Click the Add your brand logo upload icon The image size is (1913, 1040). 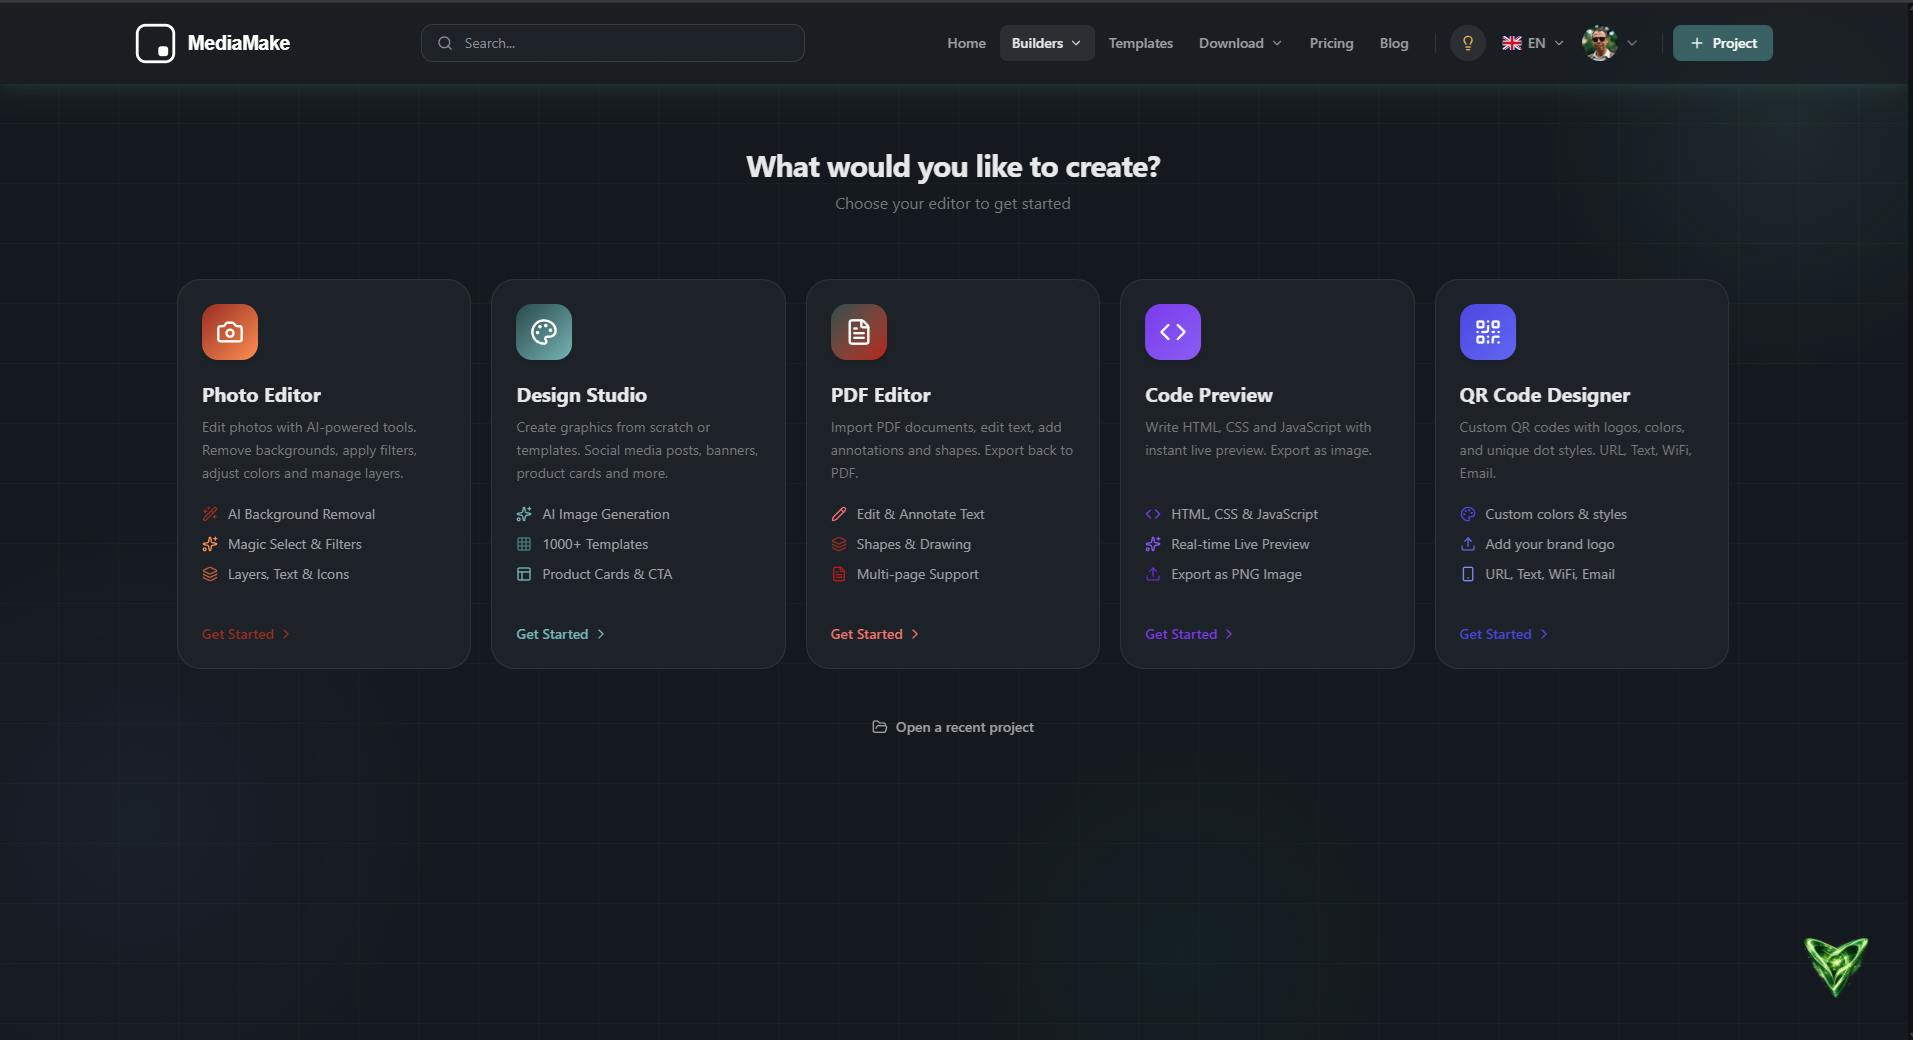[x=1468, y=544]
